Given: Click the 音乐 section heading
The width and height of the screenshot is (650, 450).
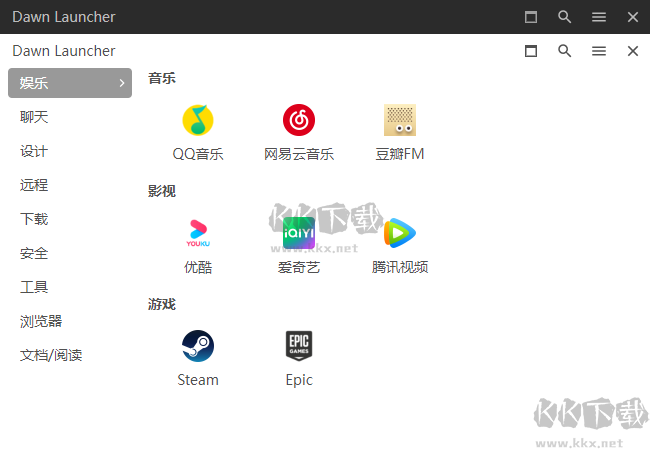Looking at the screenshot, I should click(x=162, y=78).
